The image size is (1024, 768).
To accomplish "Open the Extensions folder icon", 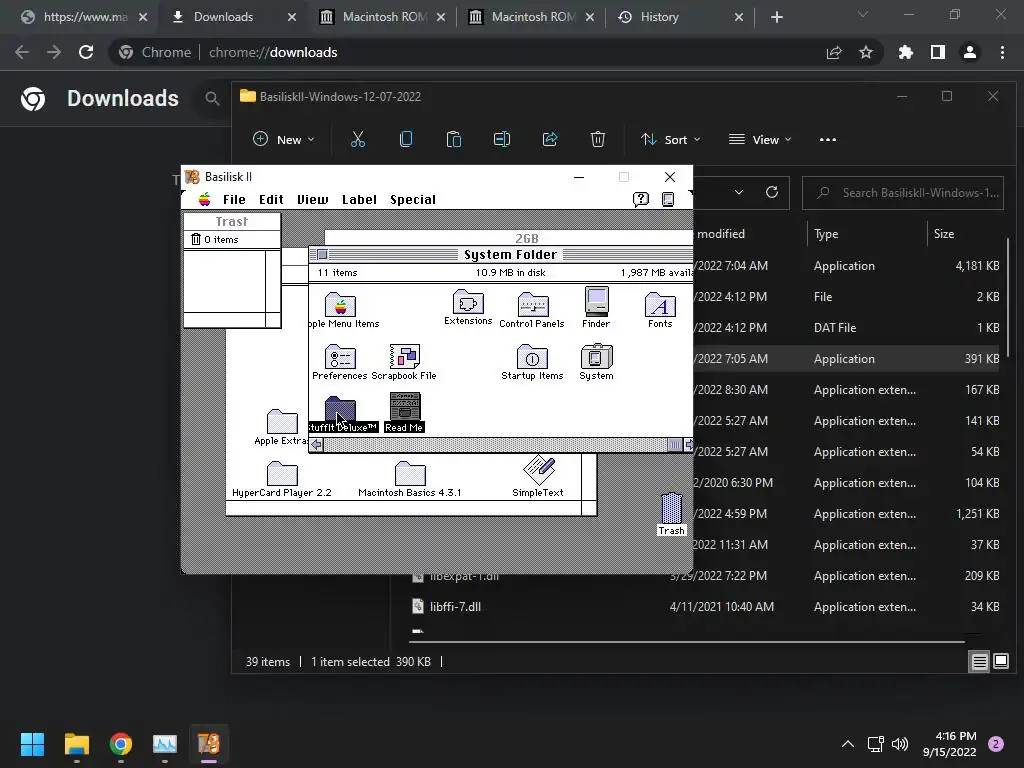I will tap(468, 303).
